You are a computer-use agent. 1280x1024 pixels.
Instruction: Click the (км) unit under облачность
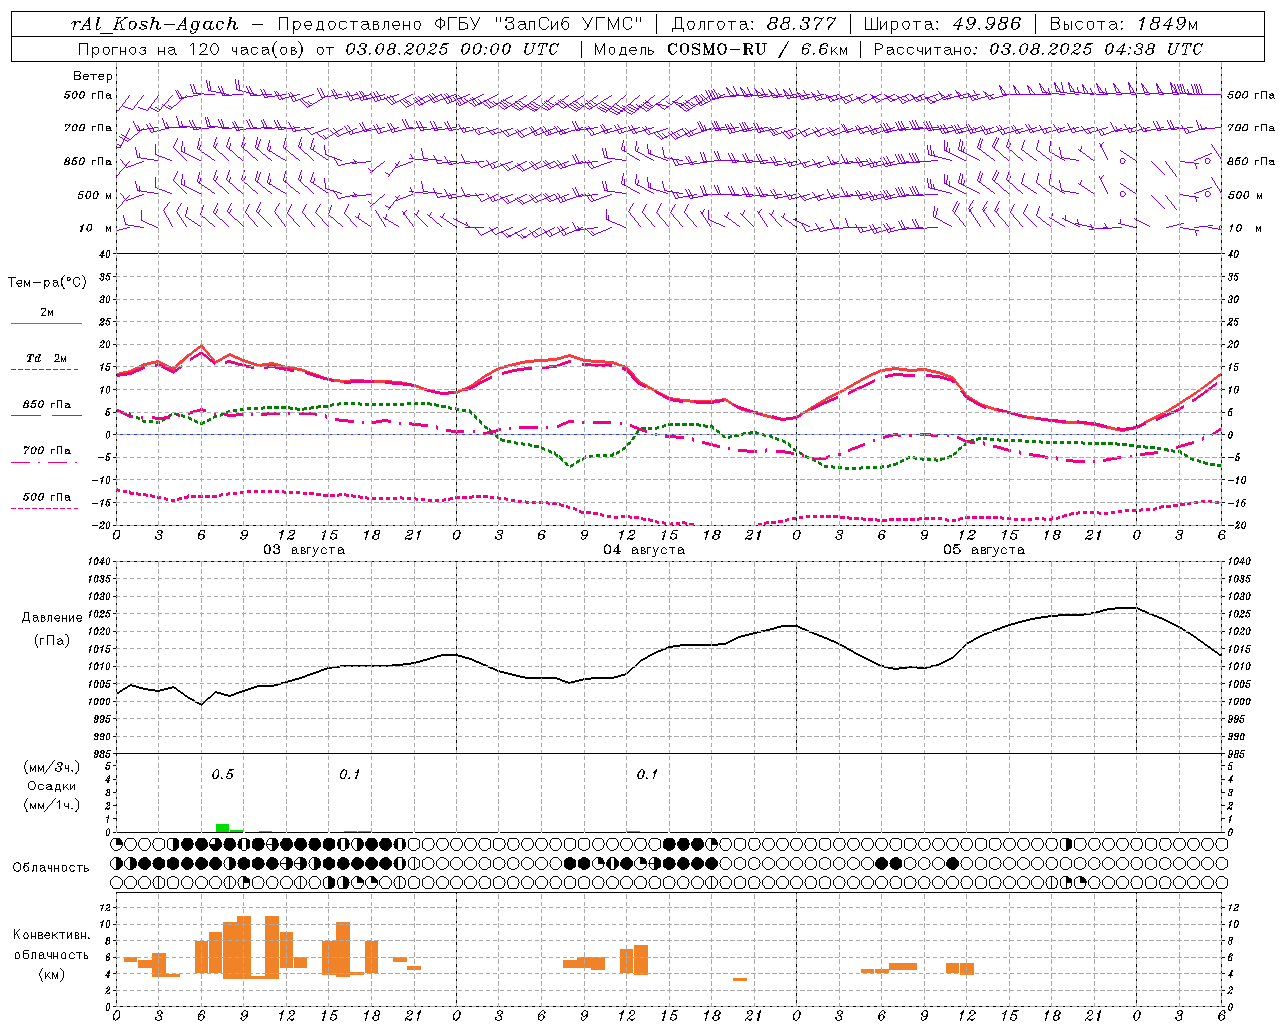53,974
